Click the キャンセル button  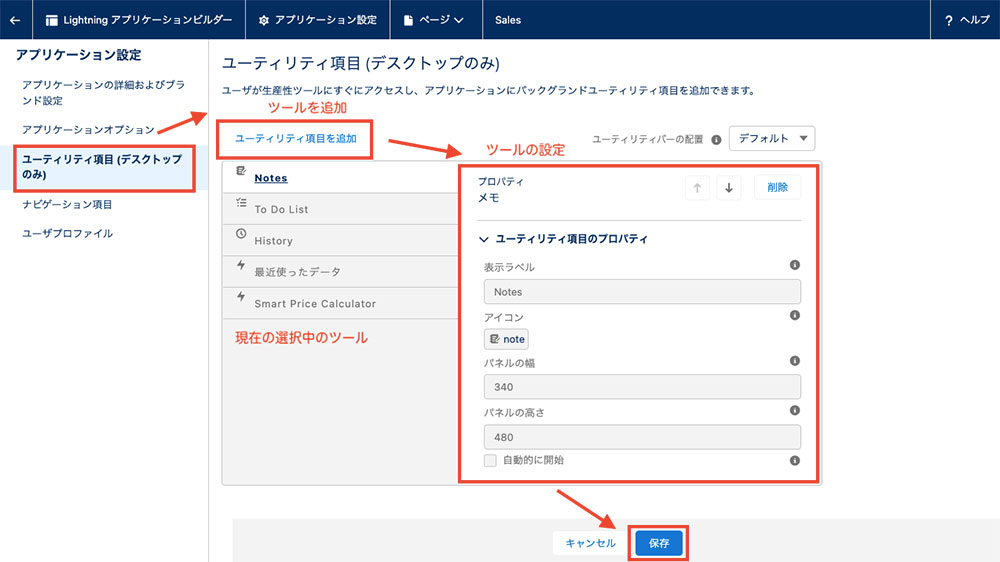tap(591, 544)
